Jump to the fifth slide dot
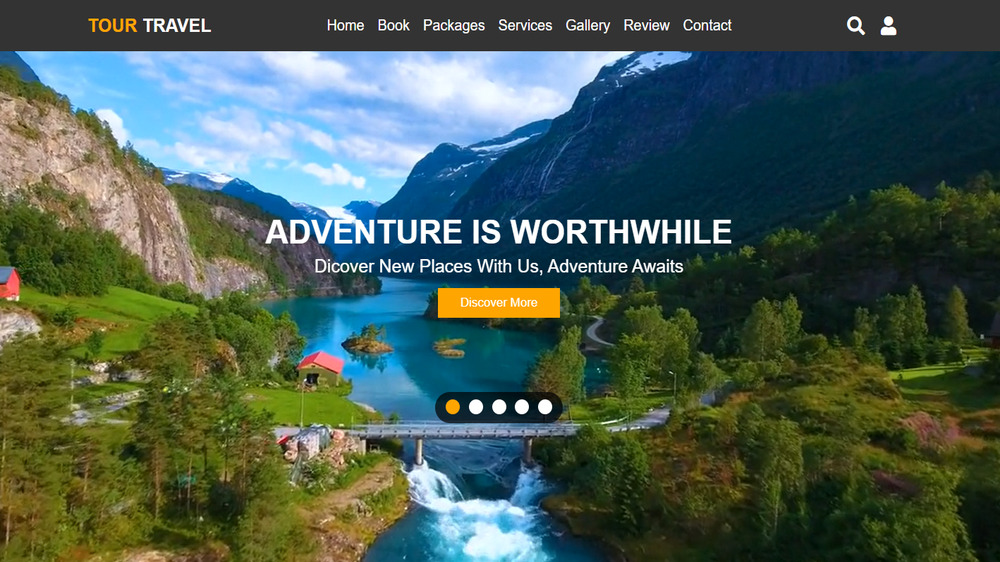The height and width of the screenshot is (562, 1000). [545, 407]
